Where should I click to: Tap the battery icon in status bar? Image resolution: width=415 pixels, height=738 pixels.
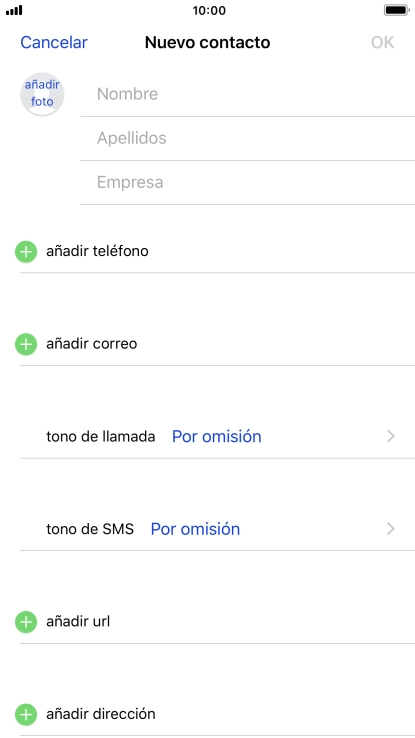tap(397, 10)
